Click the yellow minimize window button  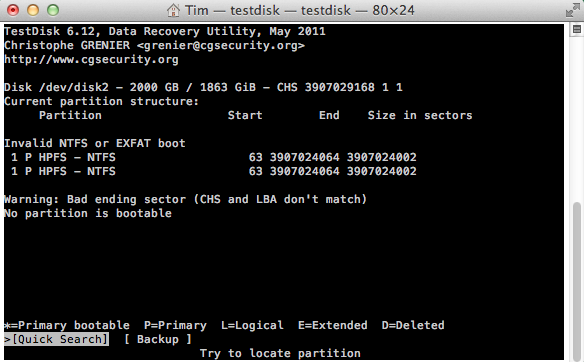[33, 10]
